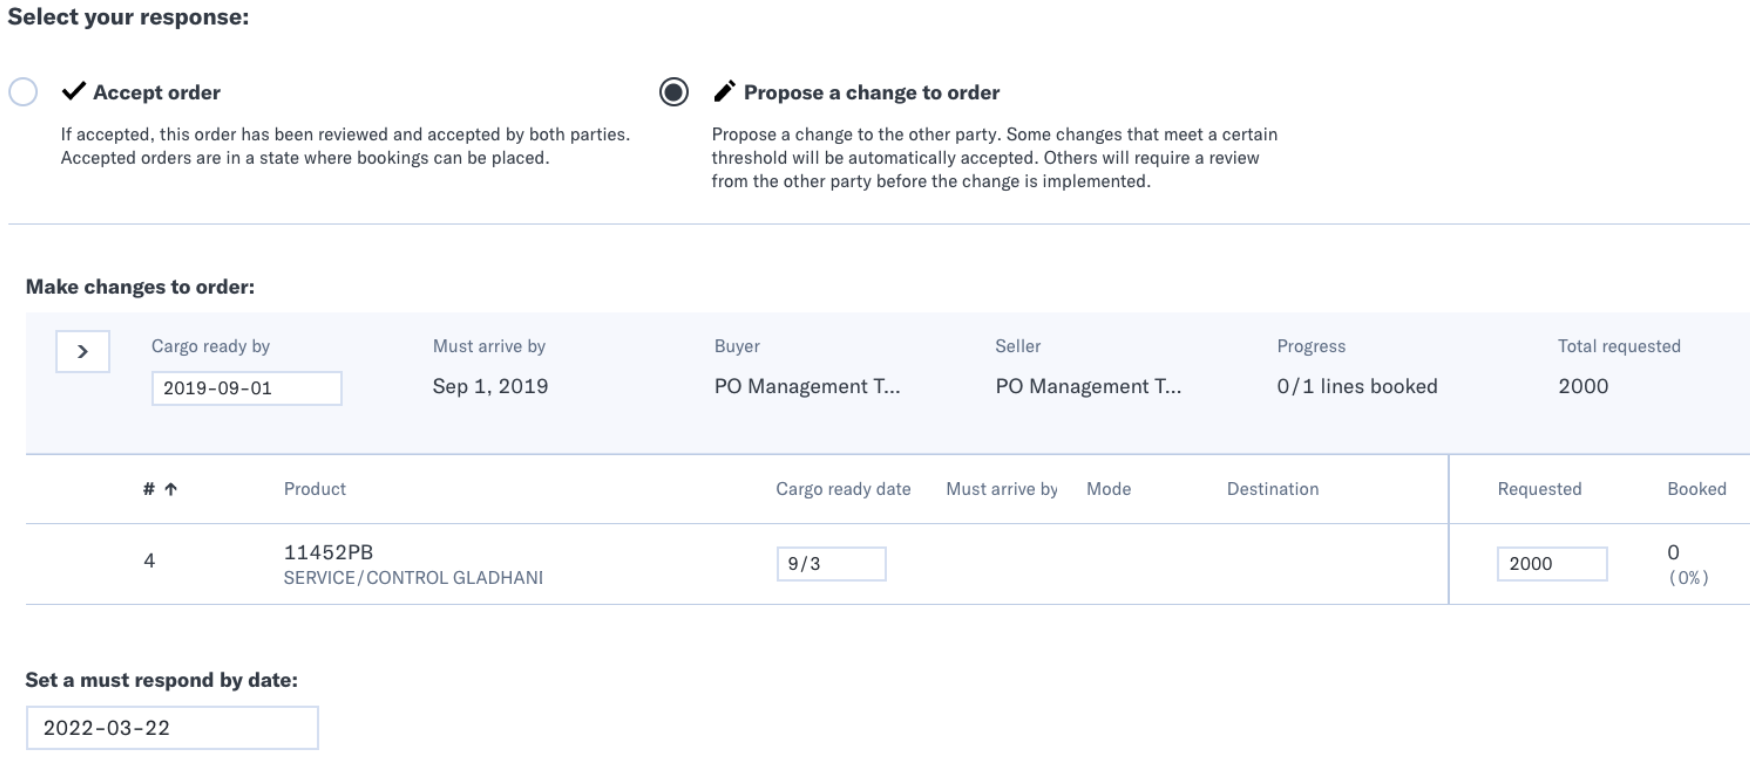The height and width of the screenshot is (768, 1750).
Task: Edit the Requested quantity 2000 field
Action: 1552,564
